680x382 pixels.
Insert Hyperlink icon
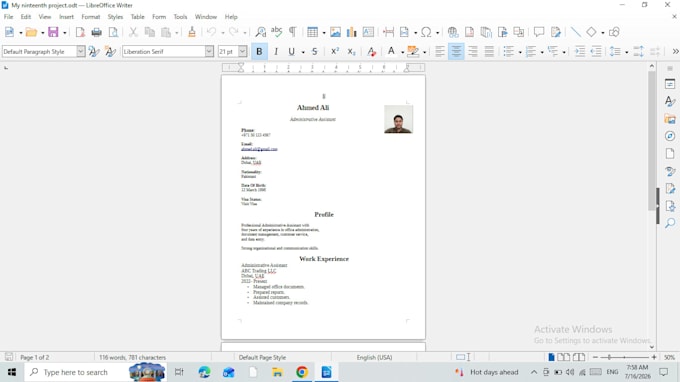pos(453,32)
